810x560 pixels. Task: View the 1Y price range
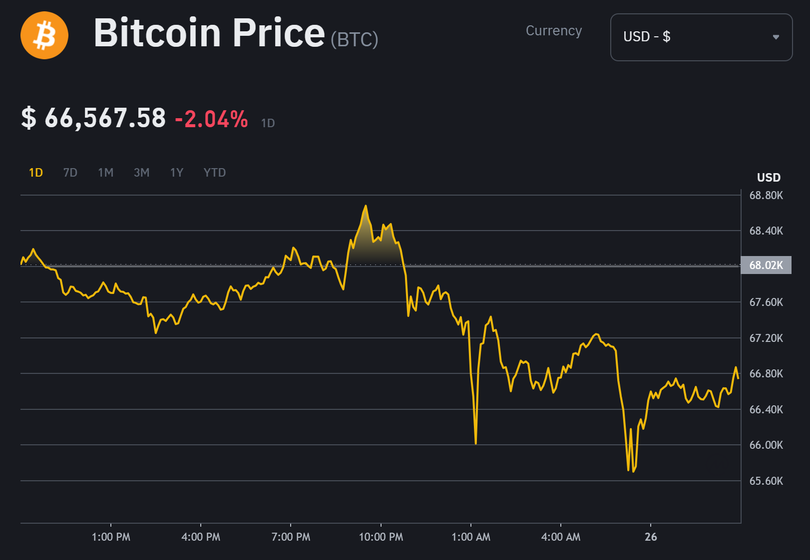point(176,172)
